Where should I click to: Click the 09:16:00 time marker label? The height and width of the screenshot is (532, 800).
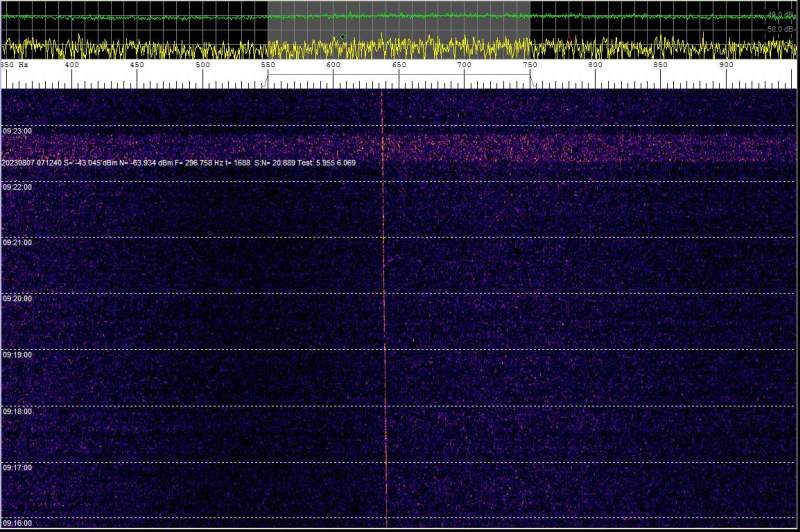point(18,523)
